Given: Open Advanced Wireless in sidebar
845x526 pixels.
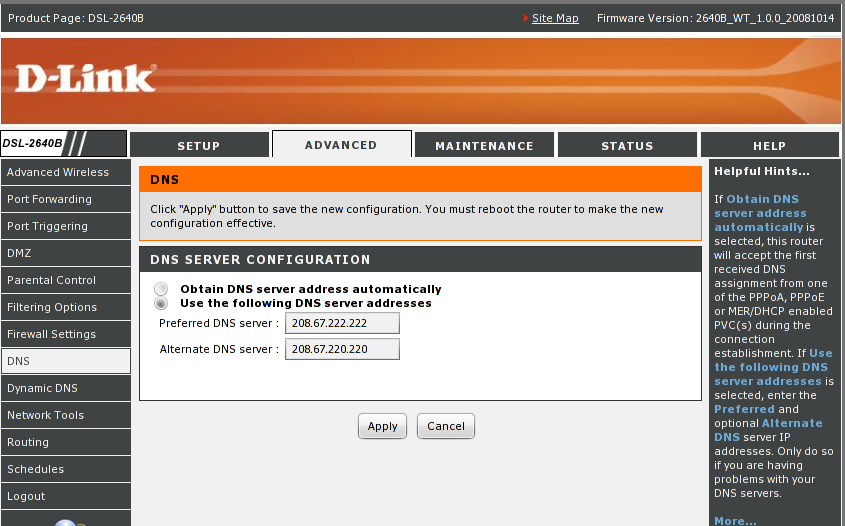Looking at the screenshot, I should 66,172.
